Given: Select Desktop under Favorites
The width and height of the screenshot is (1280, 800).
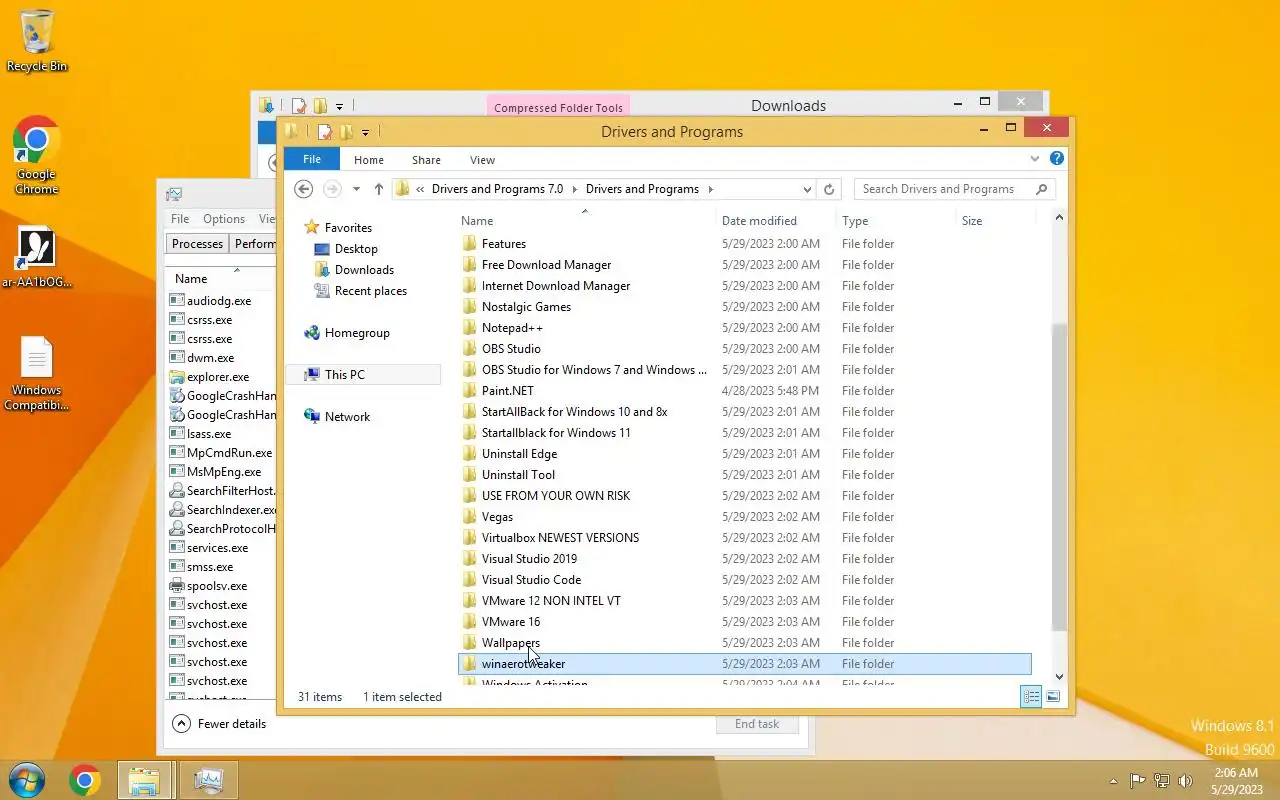Looking at the screenshot, I should pyautogui.click(x=356, y=249).
